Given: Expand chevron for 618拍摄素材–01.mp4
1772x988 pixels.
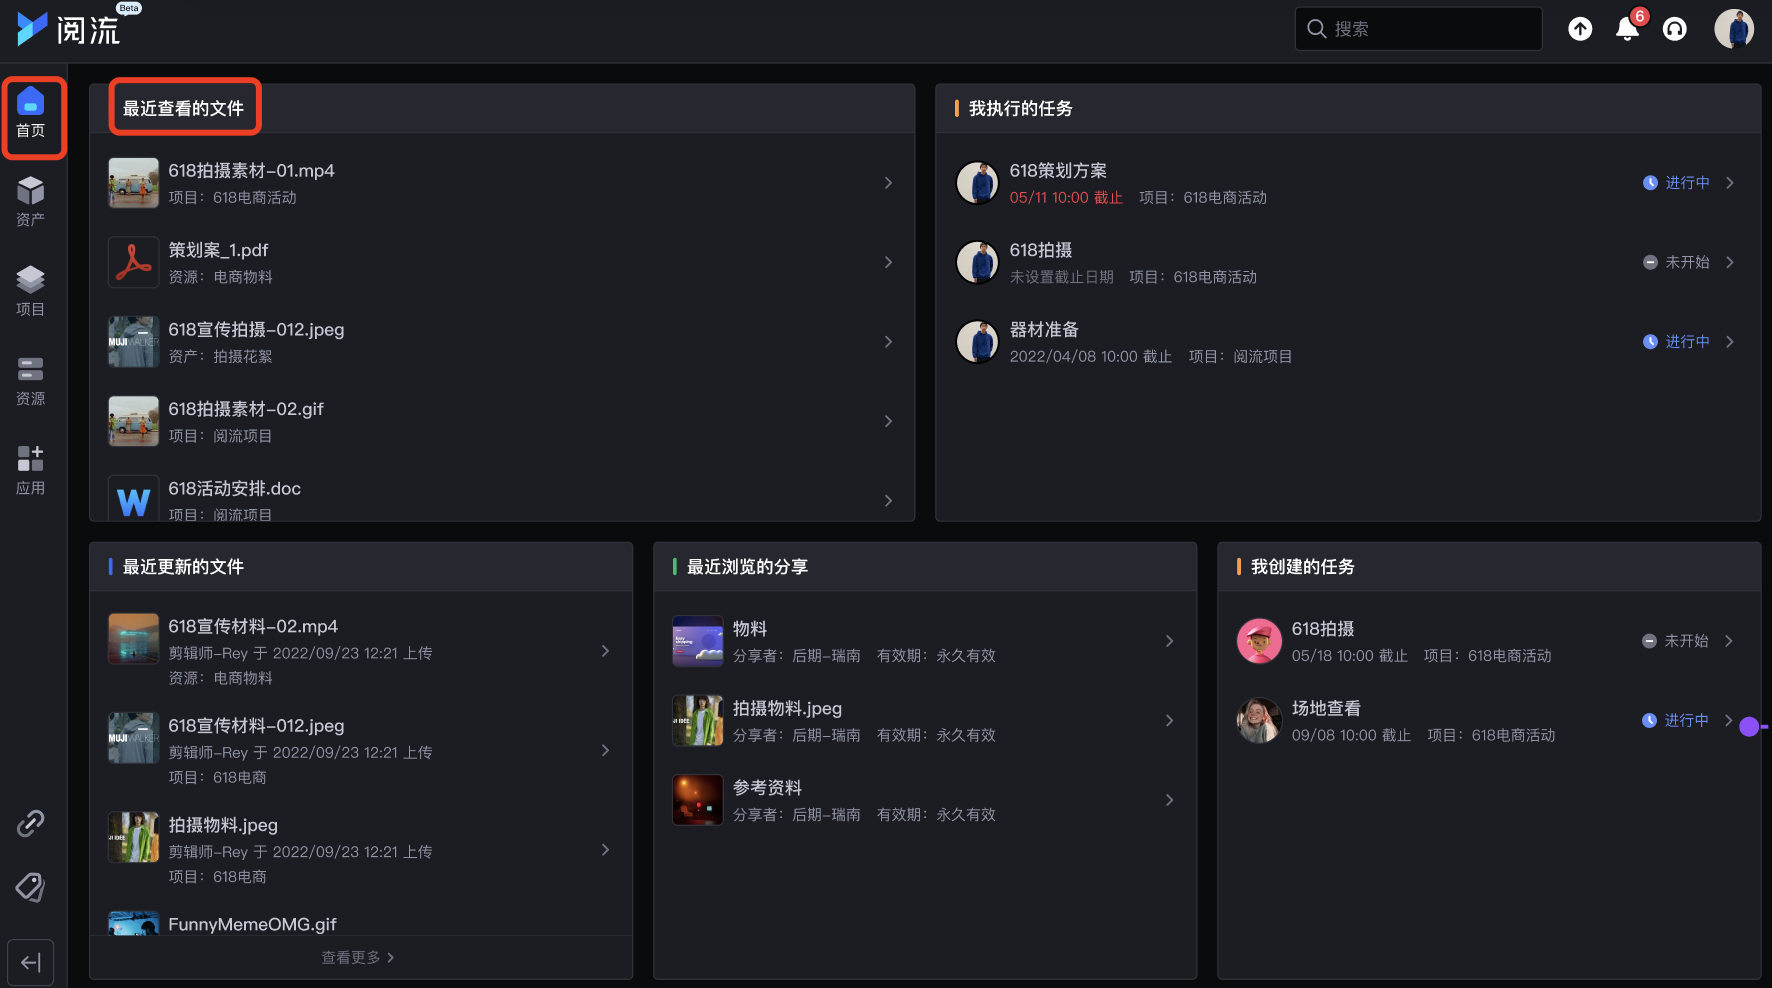Looking at the screenshot, I should (888, 183).
